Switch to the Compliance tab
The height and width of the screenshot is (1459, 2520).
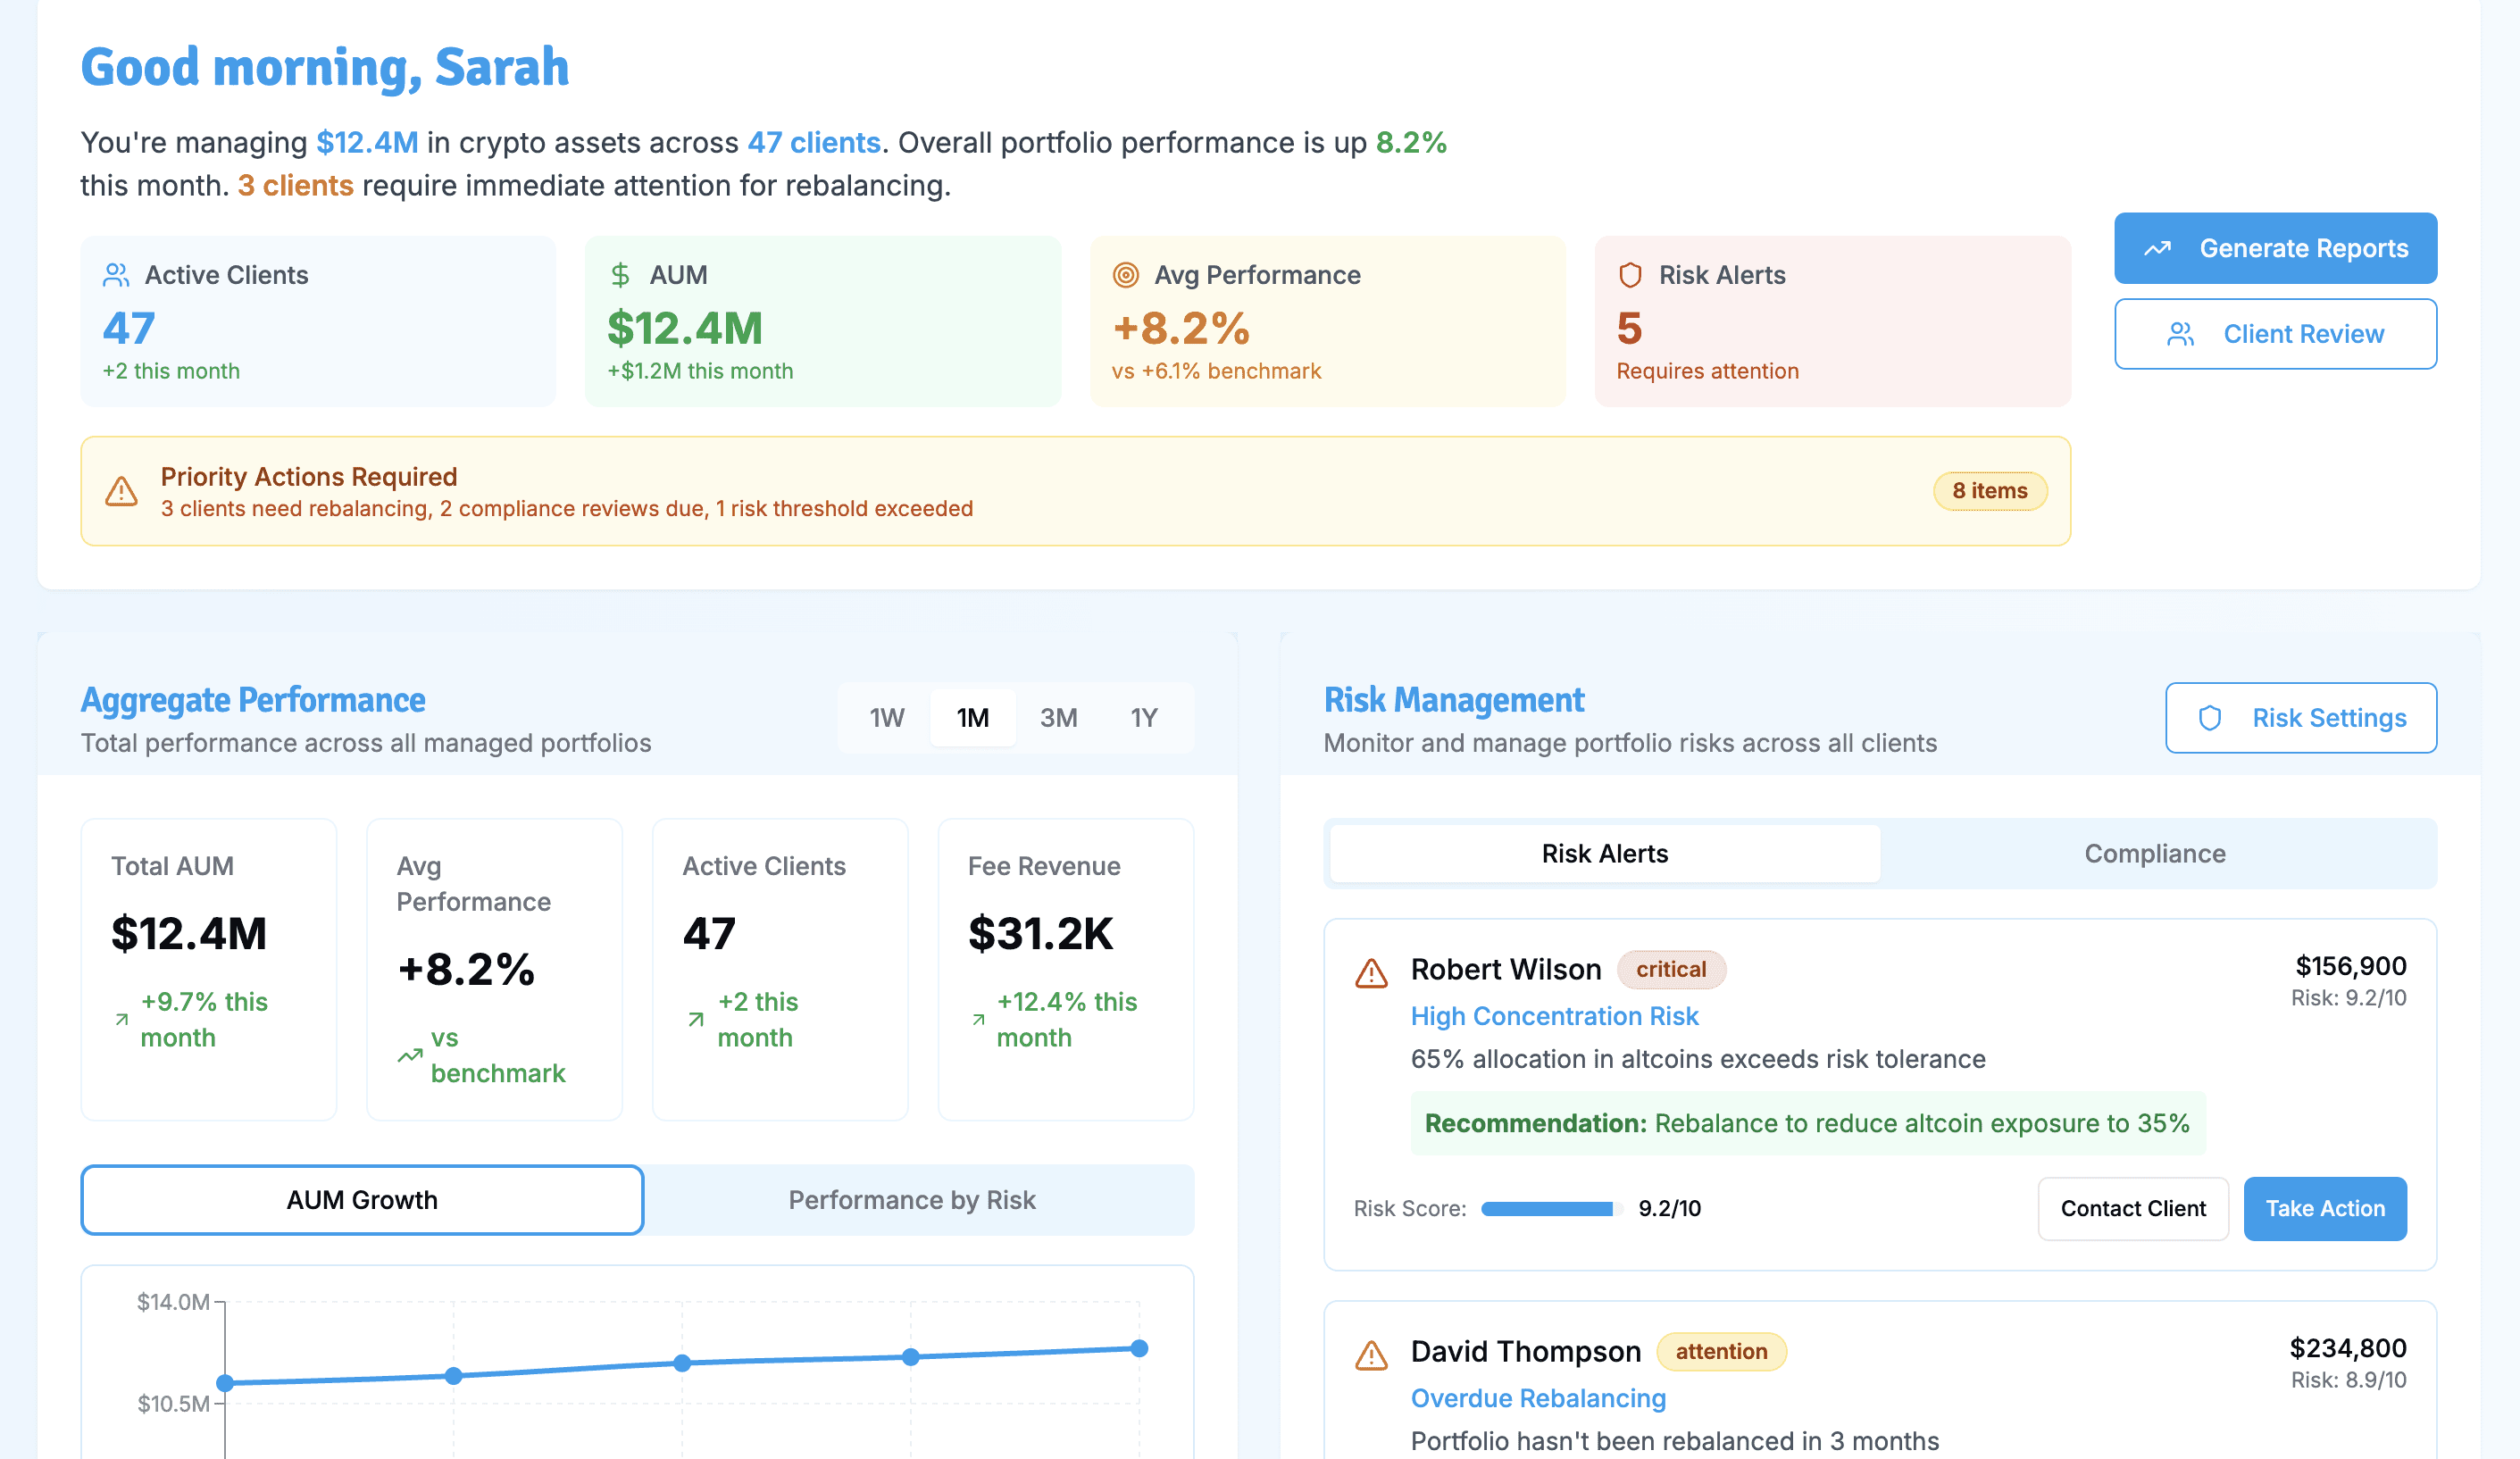click(2155, 853)
